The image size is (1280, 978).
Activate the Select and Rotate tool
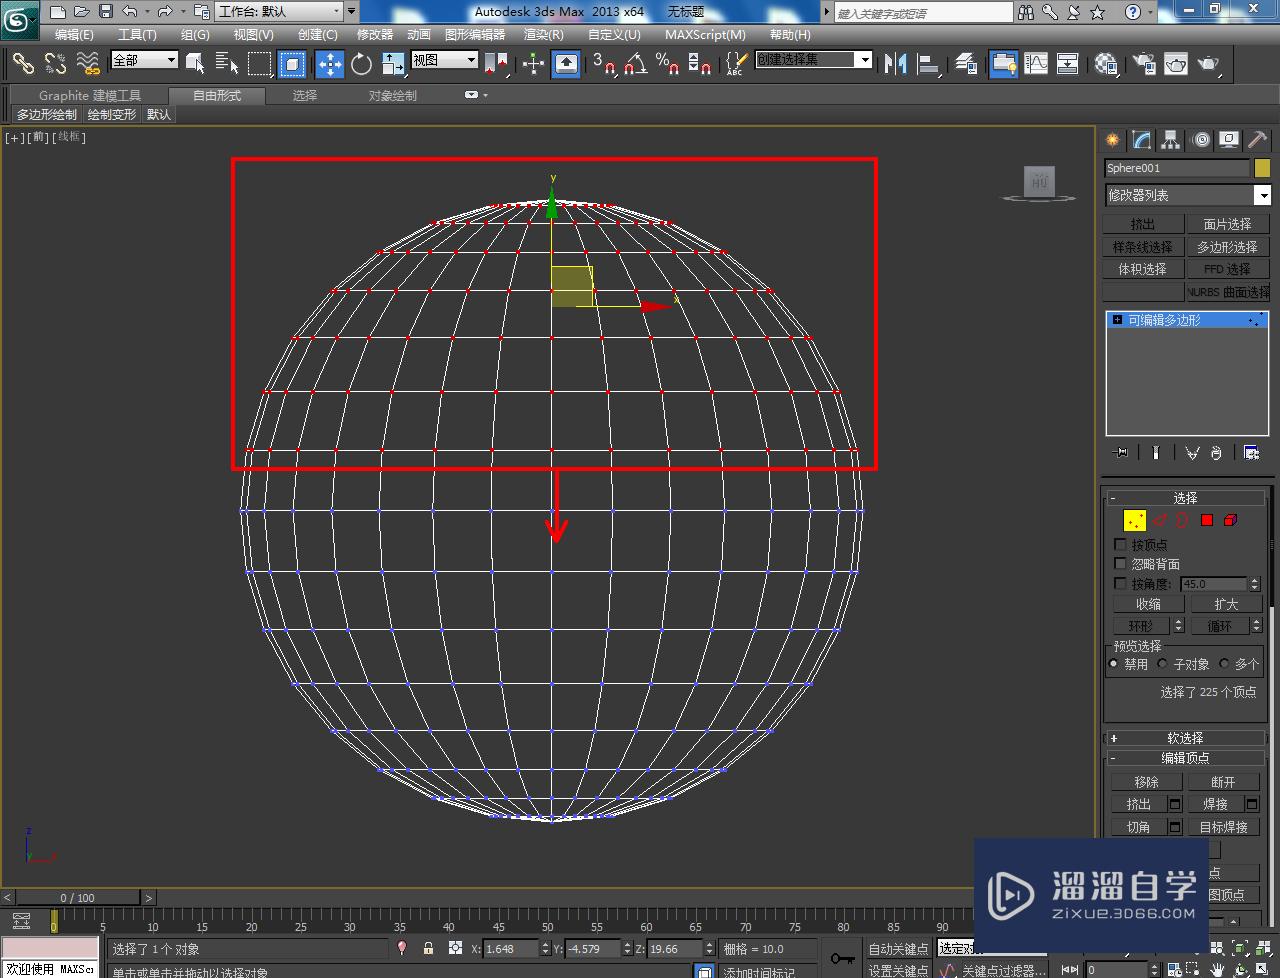361,64
